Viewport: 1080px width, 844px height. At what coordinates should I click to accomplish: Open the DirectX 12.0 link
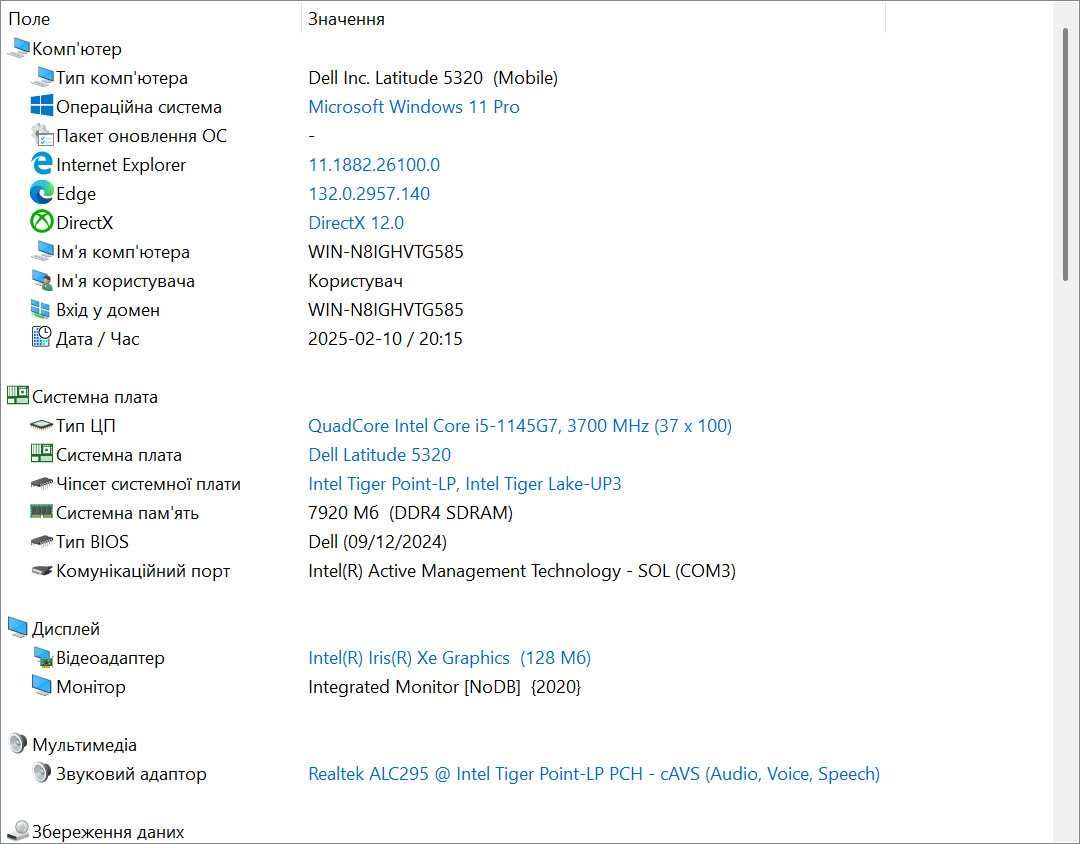356,223
